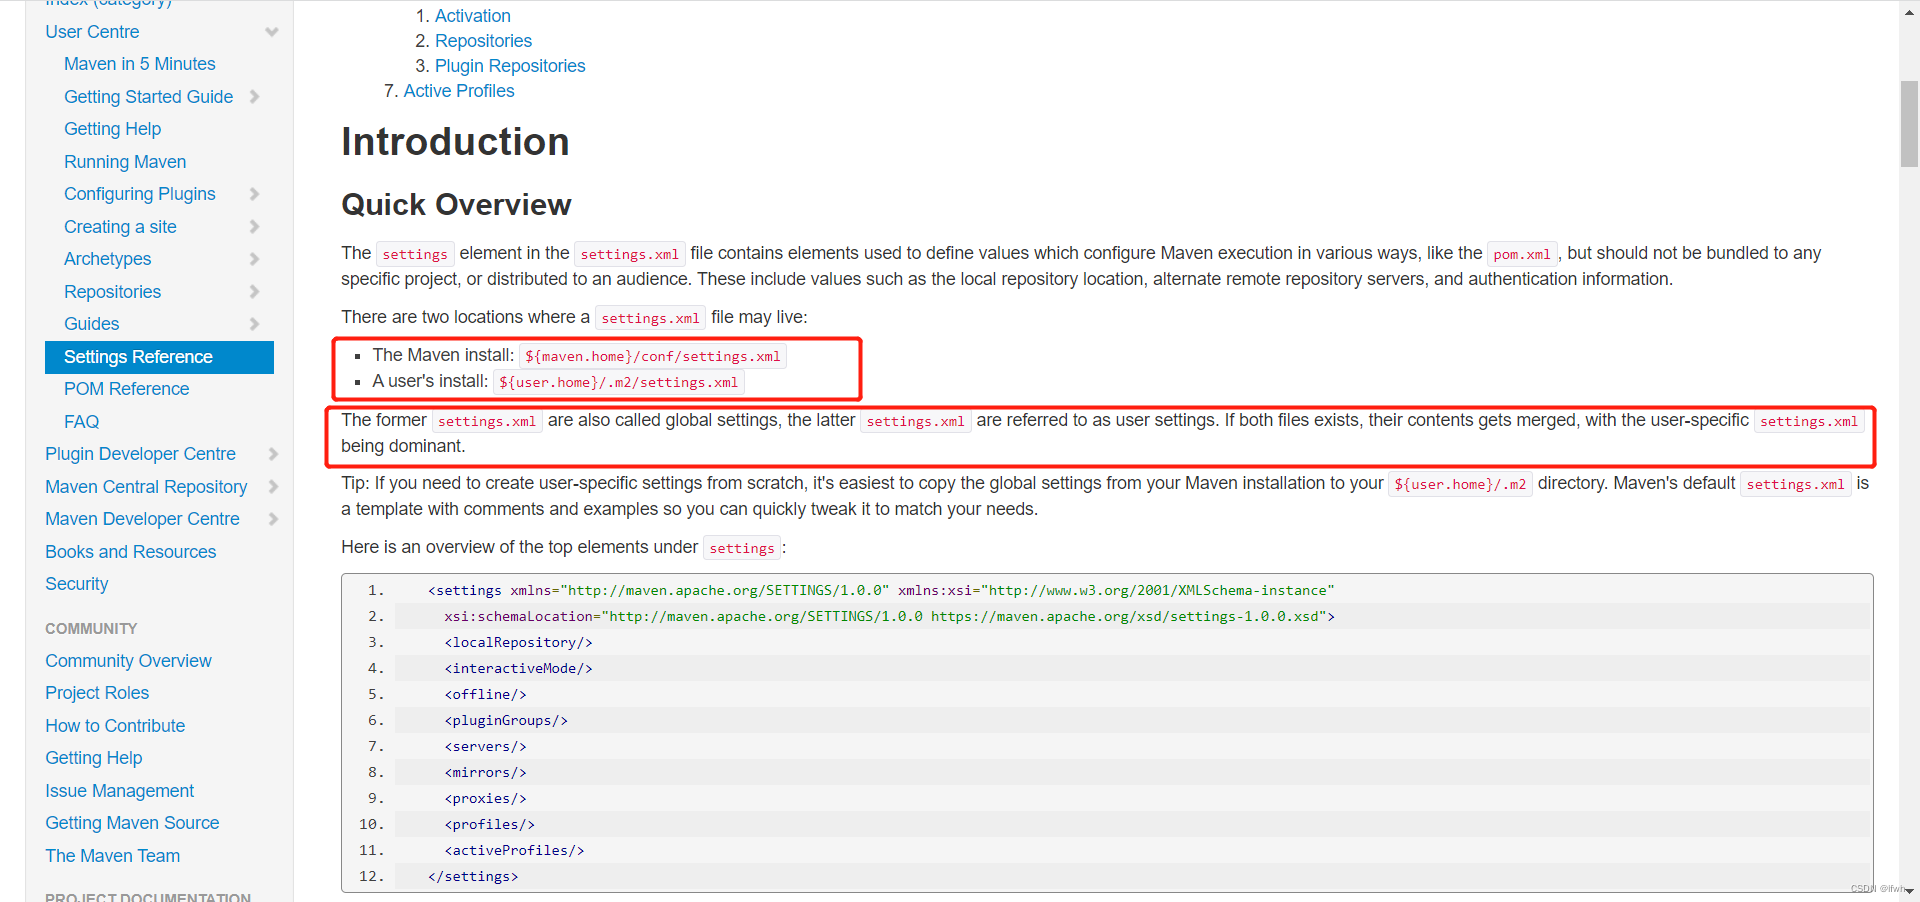This screenshot has width=1920, height=902.
Task: Expand the Archetypes chevron
Action: coord(254,259)
